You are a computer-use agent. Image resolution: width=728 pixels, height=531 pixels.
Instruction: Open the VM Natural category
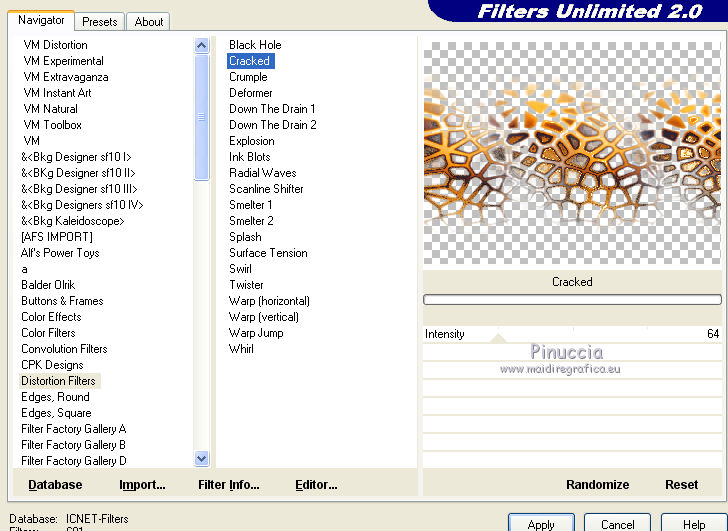click(x=51, y=109)
